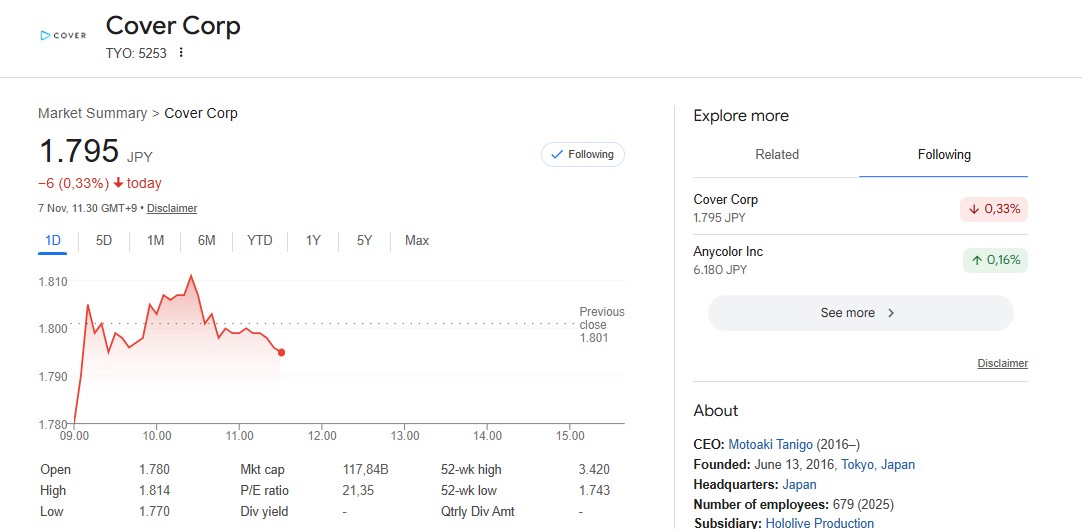Click the P/E ratio value 21,35

click(358, 490)
